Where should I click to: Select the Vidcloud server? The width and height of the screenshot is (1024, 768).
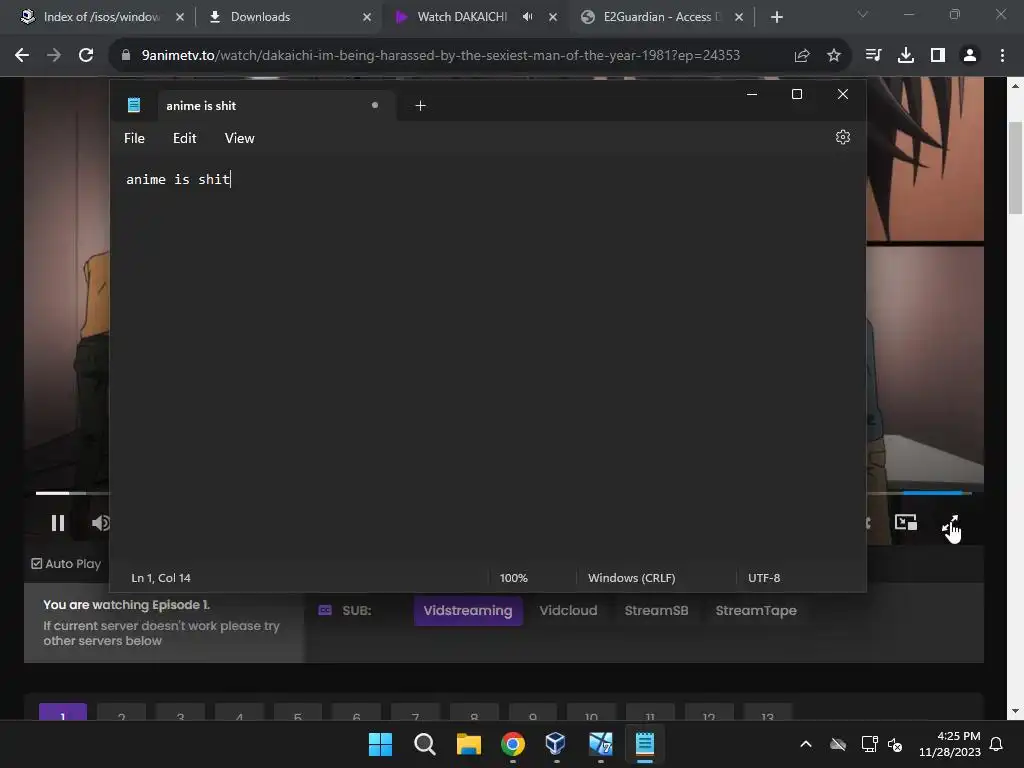tap(568, 611)
